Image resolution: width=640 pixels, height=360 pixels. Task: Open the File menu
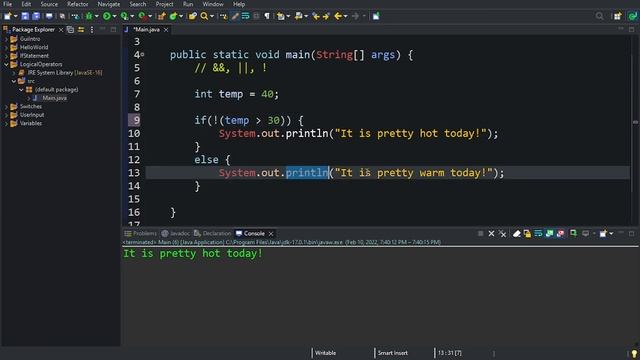click(x=7, y=4)
